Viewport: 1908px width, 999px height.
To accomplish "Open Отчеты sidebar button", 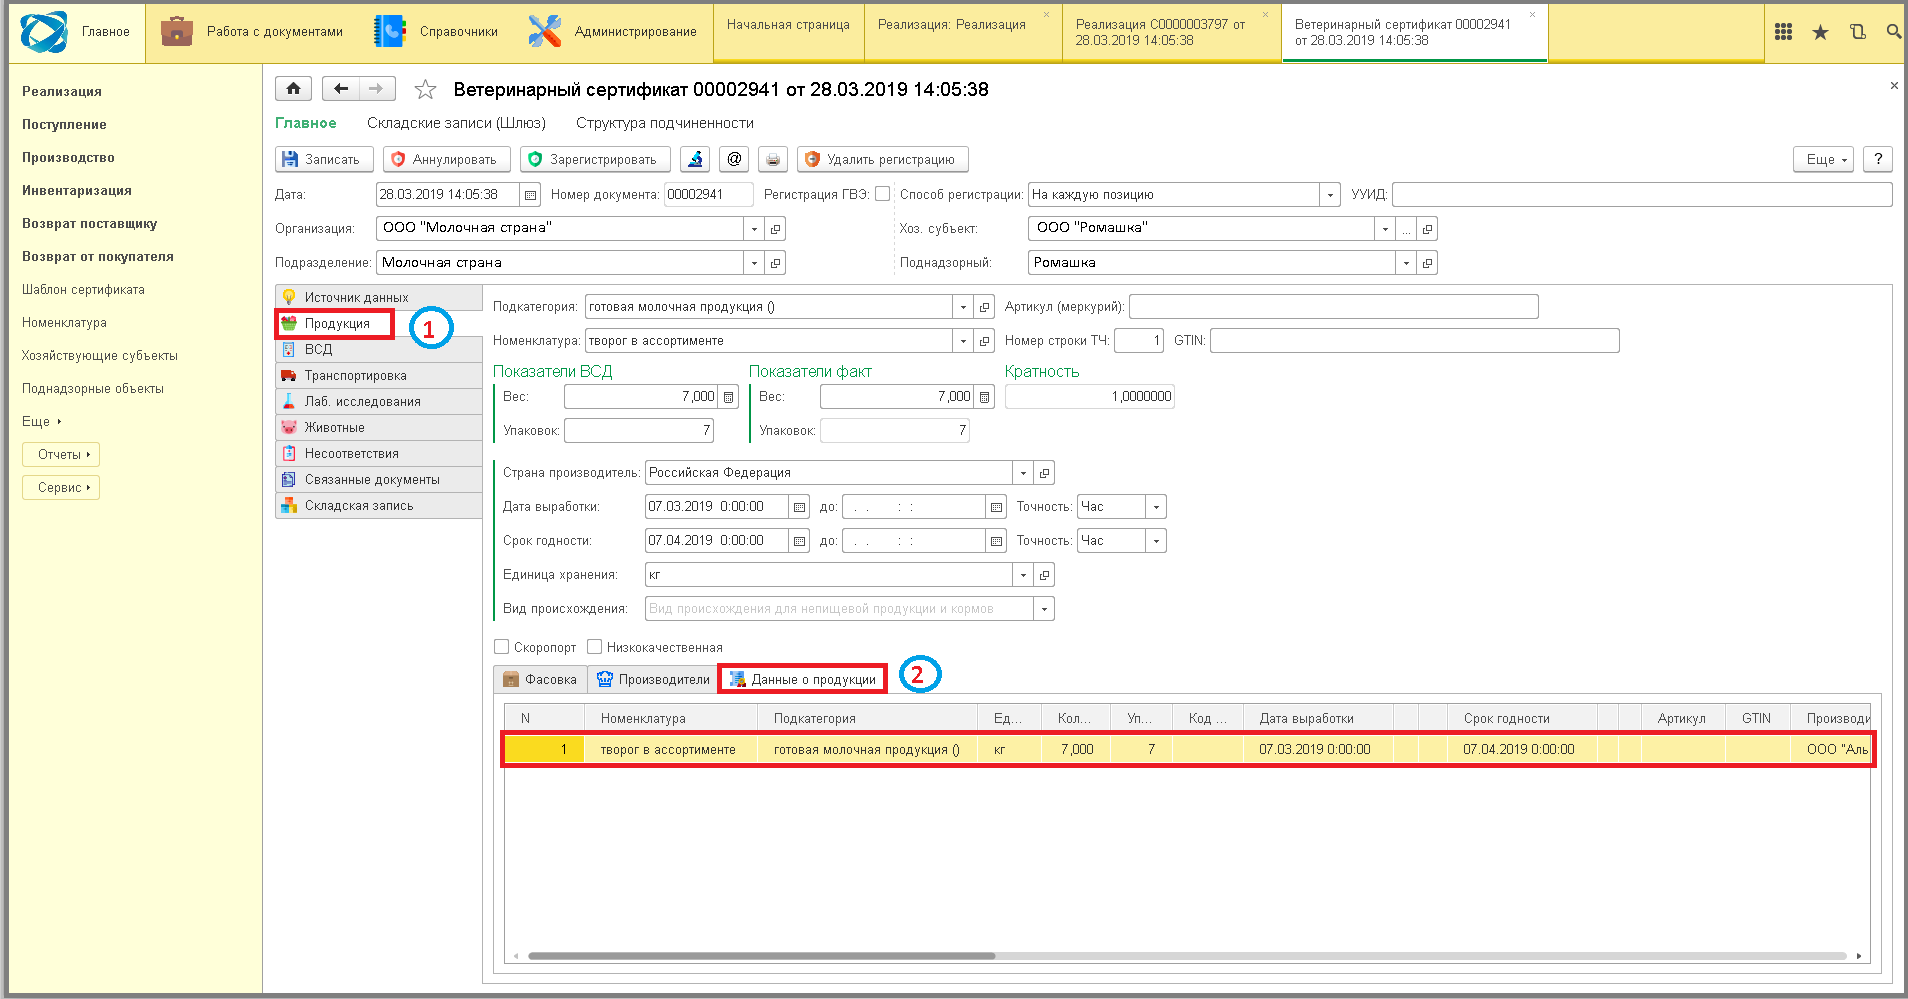I will [61, 454].
